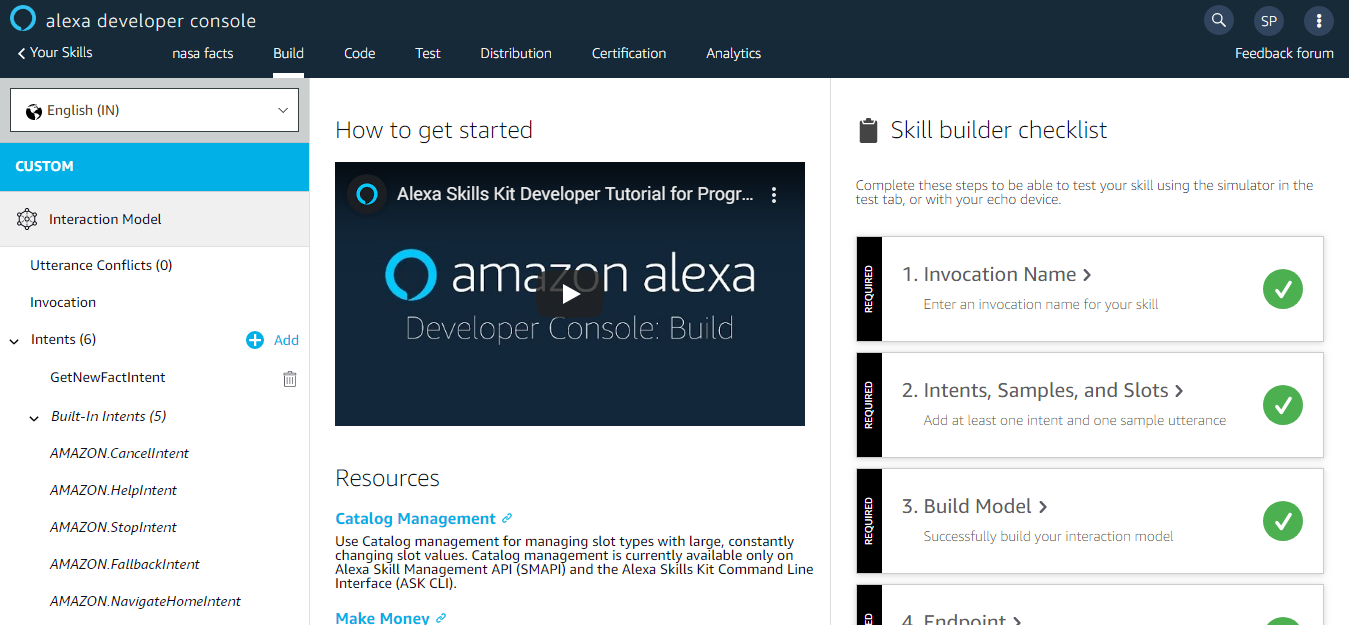Click the alexa developer console title
Image resolution: width=1349 pixels, height=625 pixels.
(151, 20)
